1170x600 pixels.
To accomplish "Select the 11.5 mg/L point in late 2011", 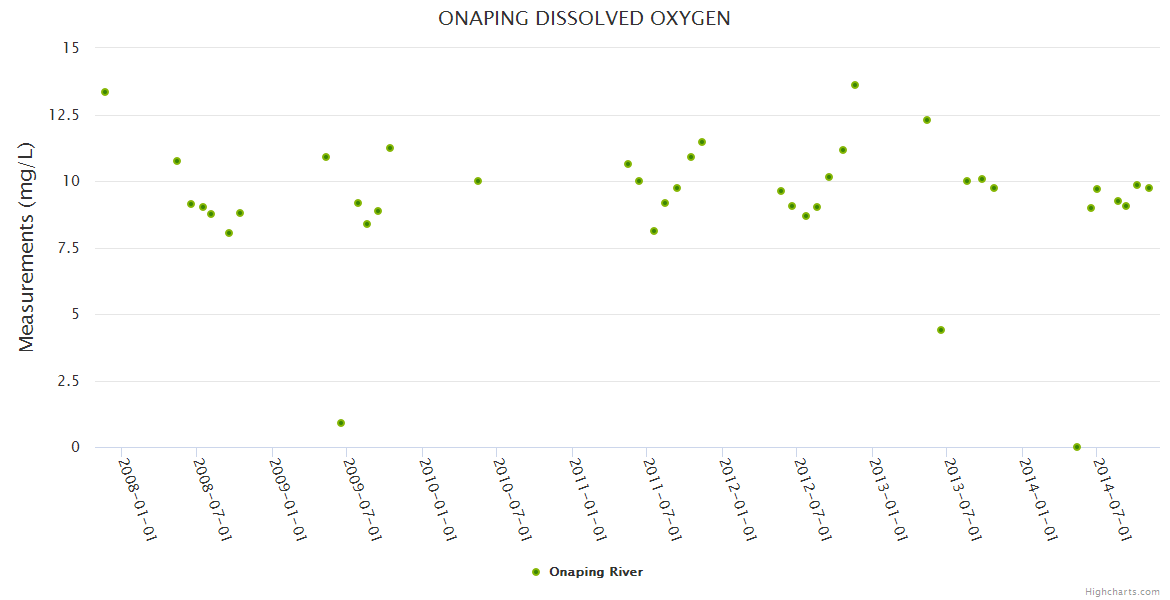I will coord(702,142).
